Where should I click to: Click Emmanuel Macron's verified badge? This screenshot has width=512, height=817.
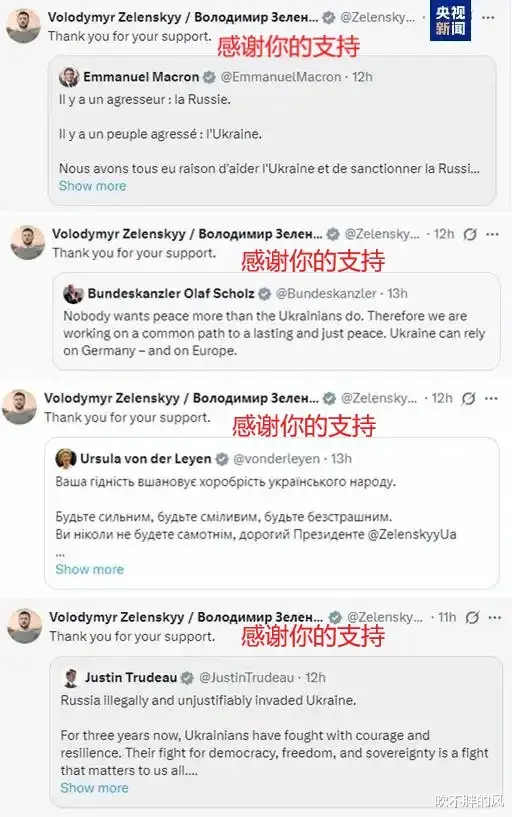[x=209, y=77]
